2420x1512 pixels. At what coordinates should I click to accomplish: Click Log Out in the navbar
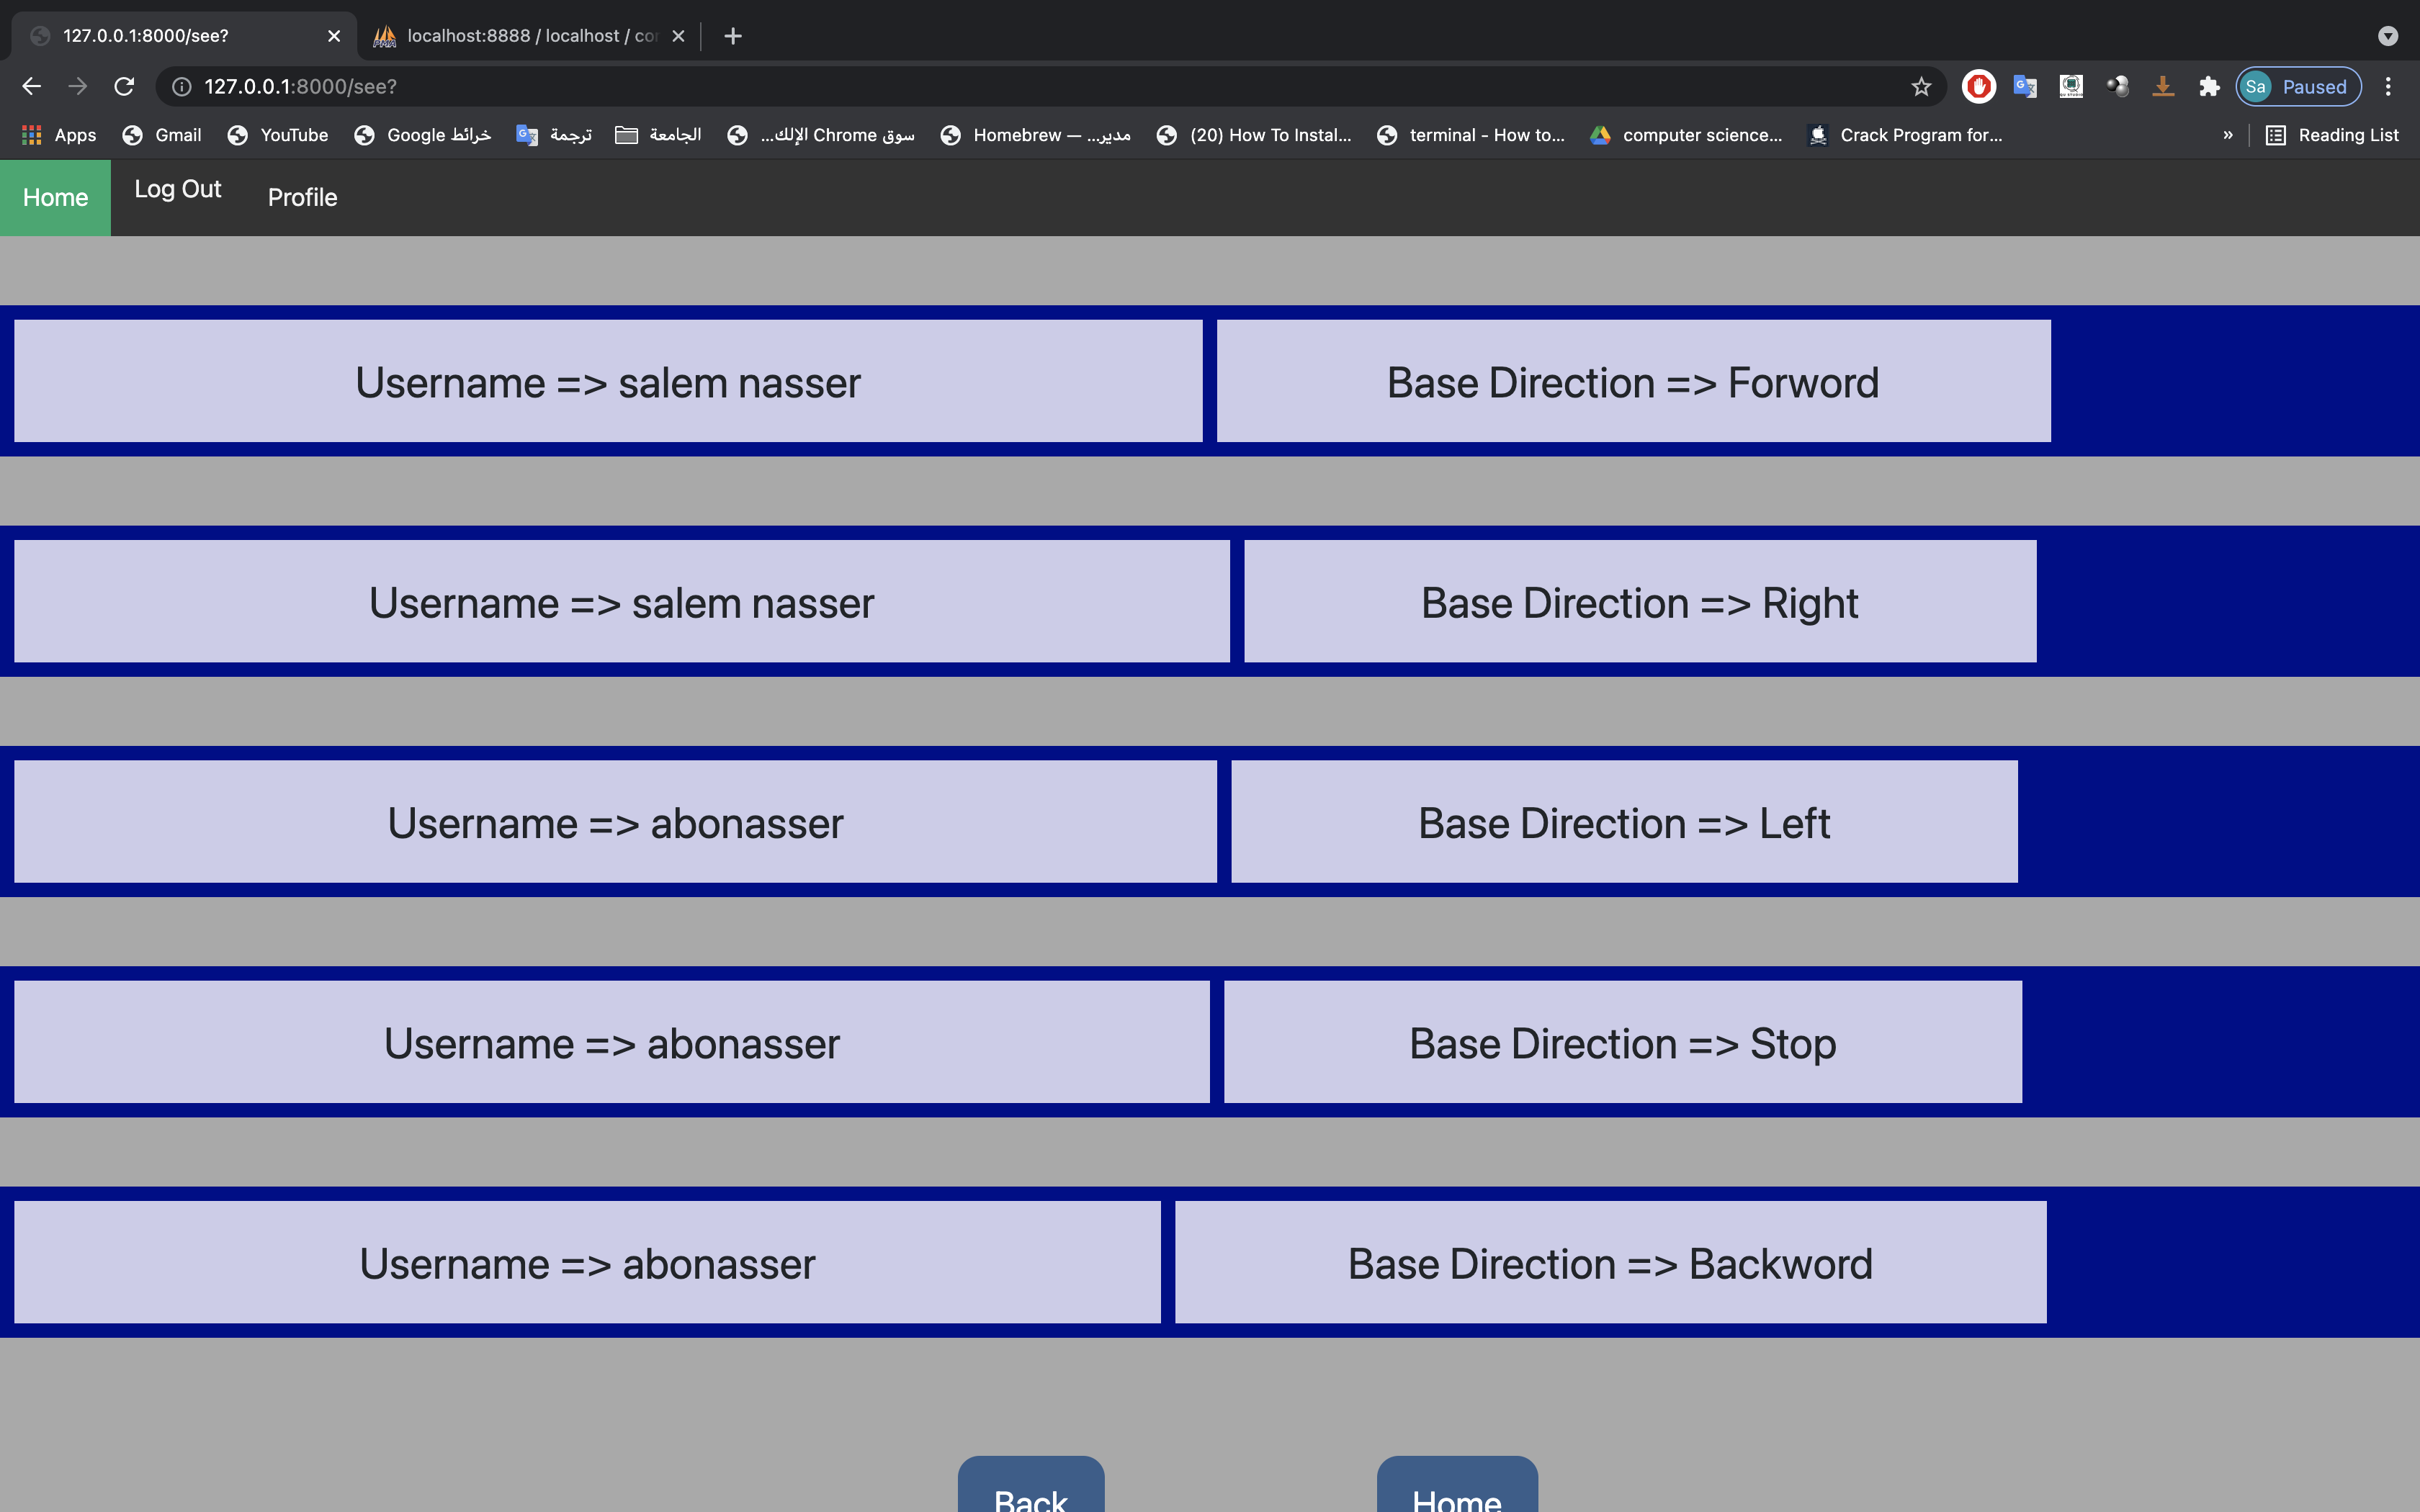[178, 189]
